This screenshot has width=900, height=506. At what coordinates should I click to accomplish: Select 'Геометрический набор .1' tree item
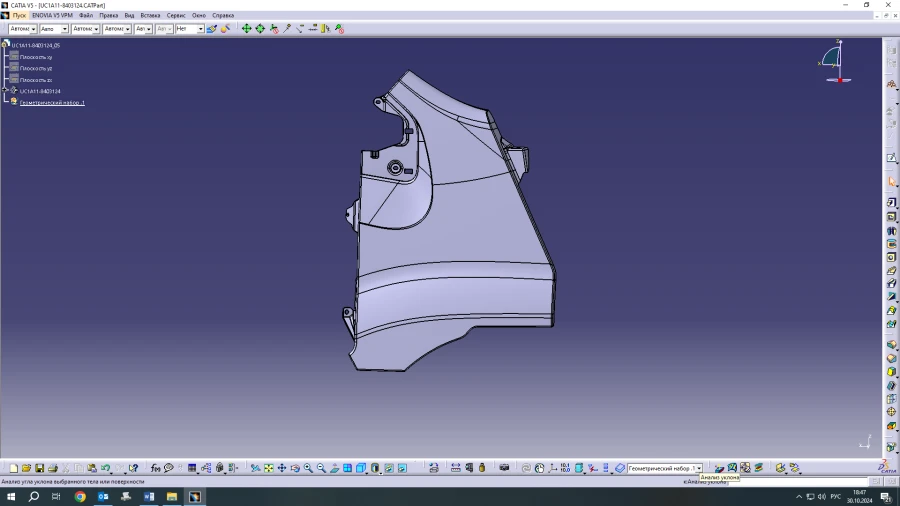click(x=52, y=103)
